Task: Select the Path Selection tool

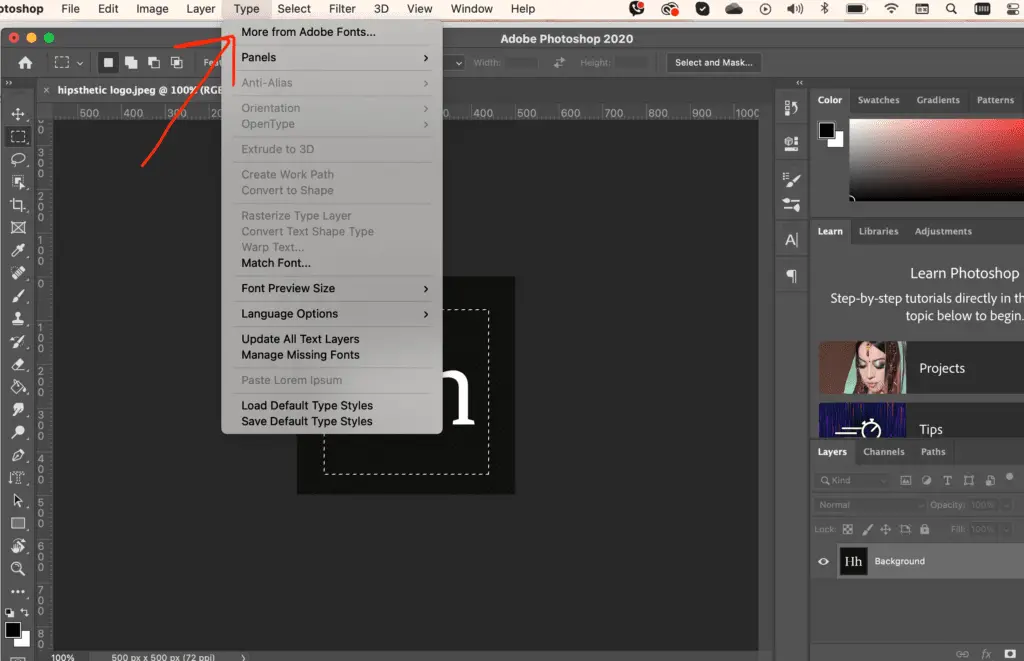Action: [x=18, y=500]
